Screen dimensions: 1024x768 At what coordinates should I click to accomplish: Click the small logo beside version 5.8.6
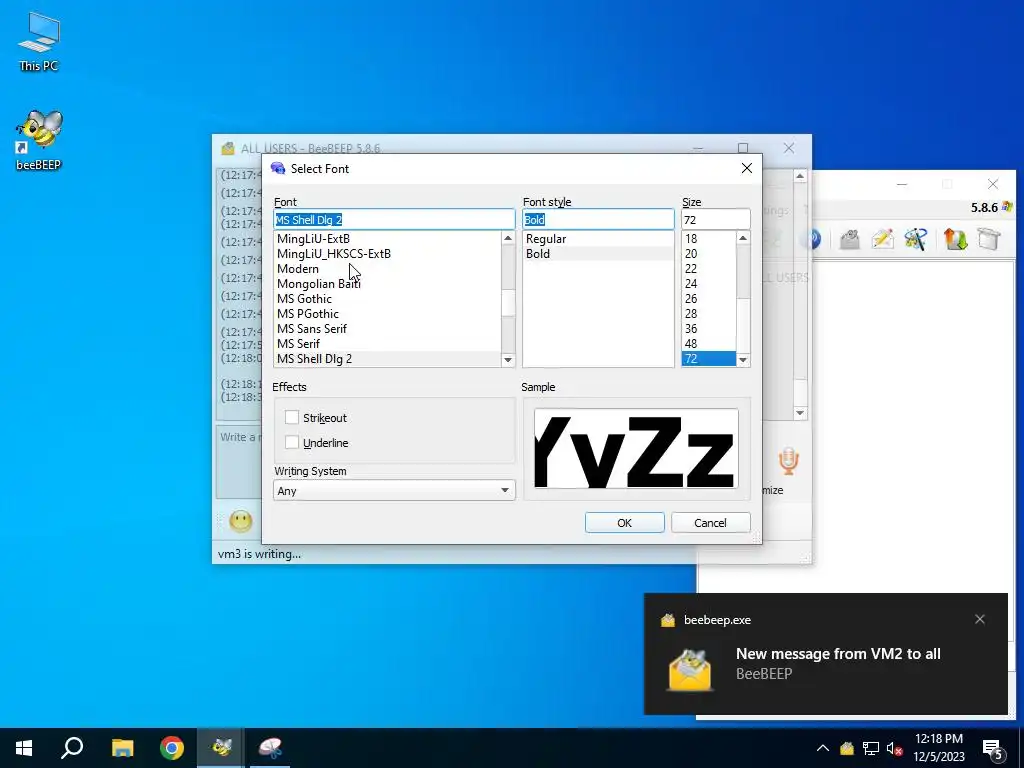(x=1007, y=207)
